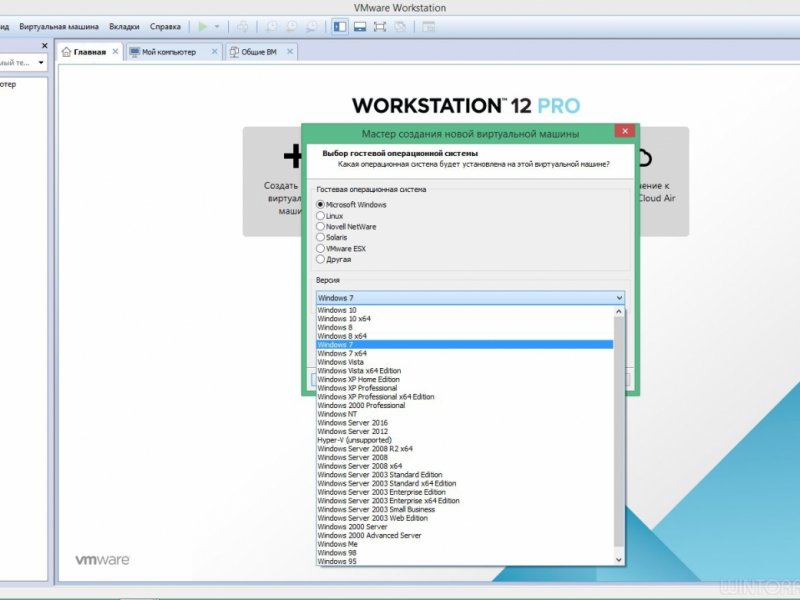The height and width of the screenshot is (600, 800).
Task: Click the take snapshot clock icon
Action: pos(272,27)
